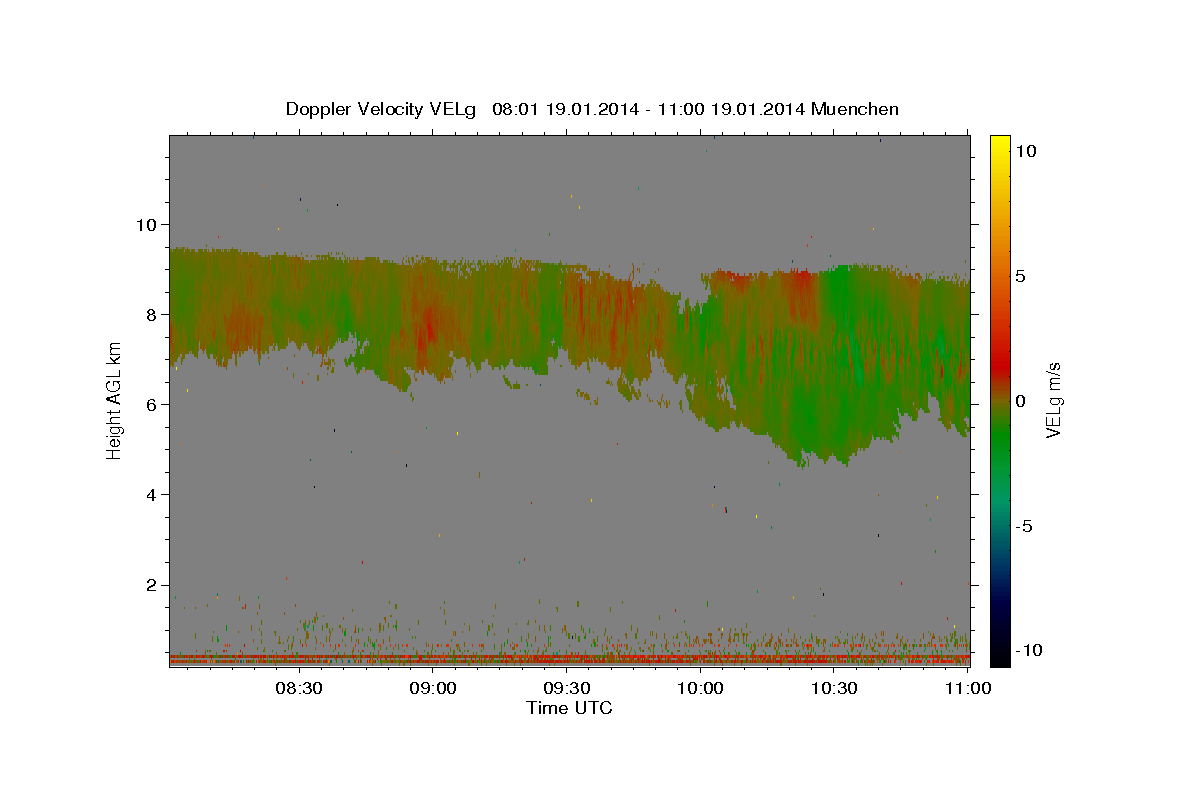Click the colorbar value 5 label

tap(1021, 275)
